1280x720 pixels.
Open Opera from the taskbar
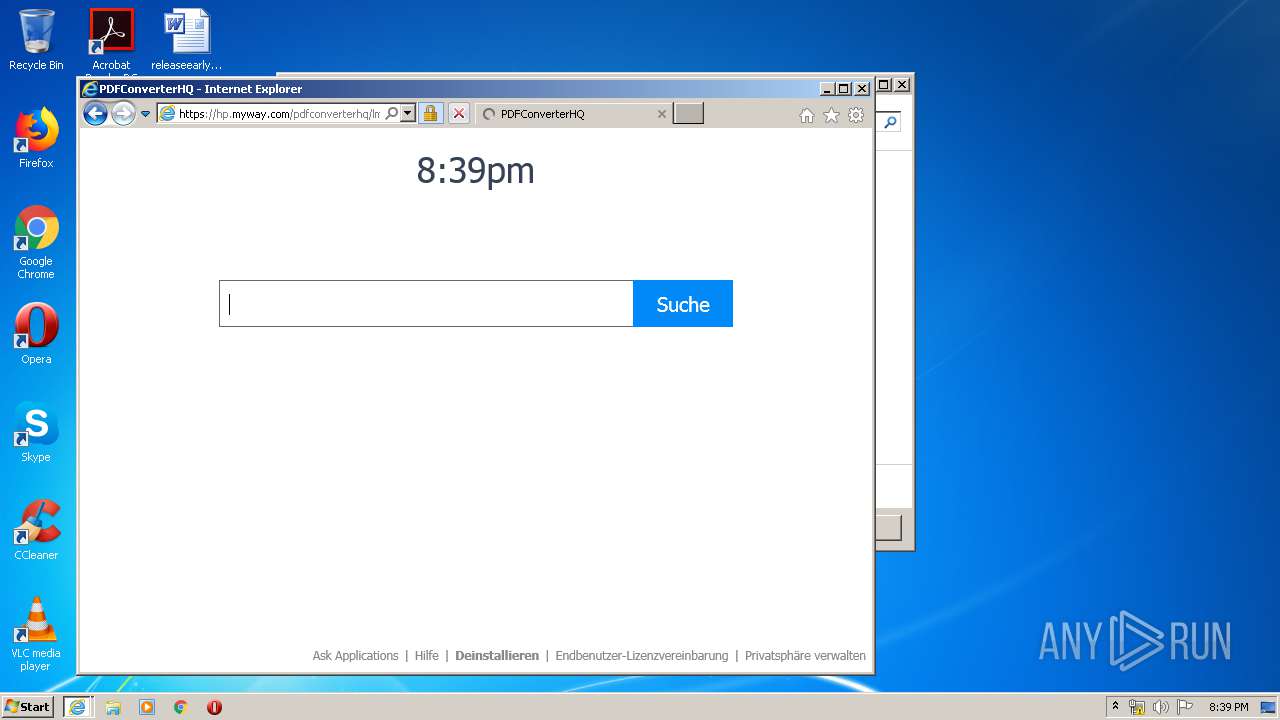tap(214, 706)
